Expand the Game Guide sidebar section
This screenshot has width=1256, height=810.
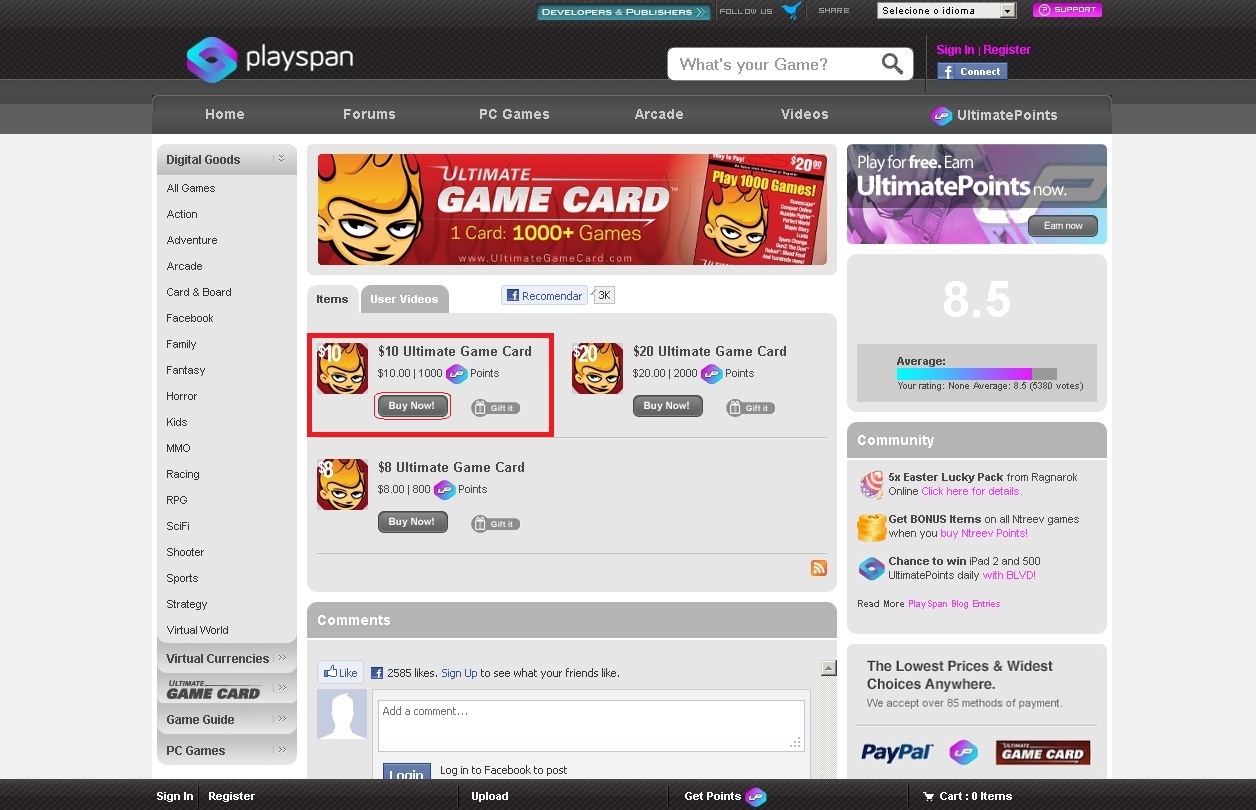(282, 719)
